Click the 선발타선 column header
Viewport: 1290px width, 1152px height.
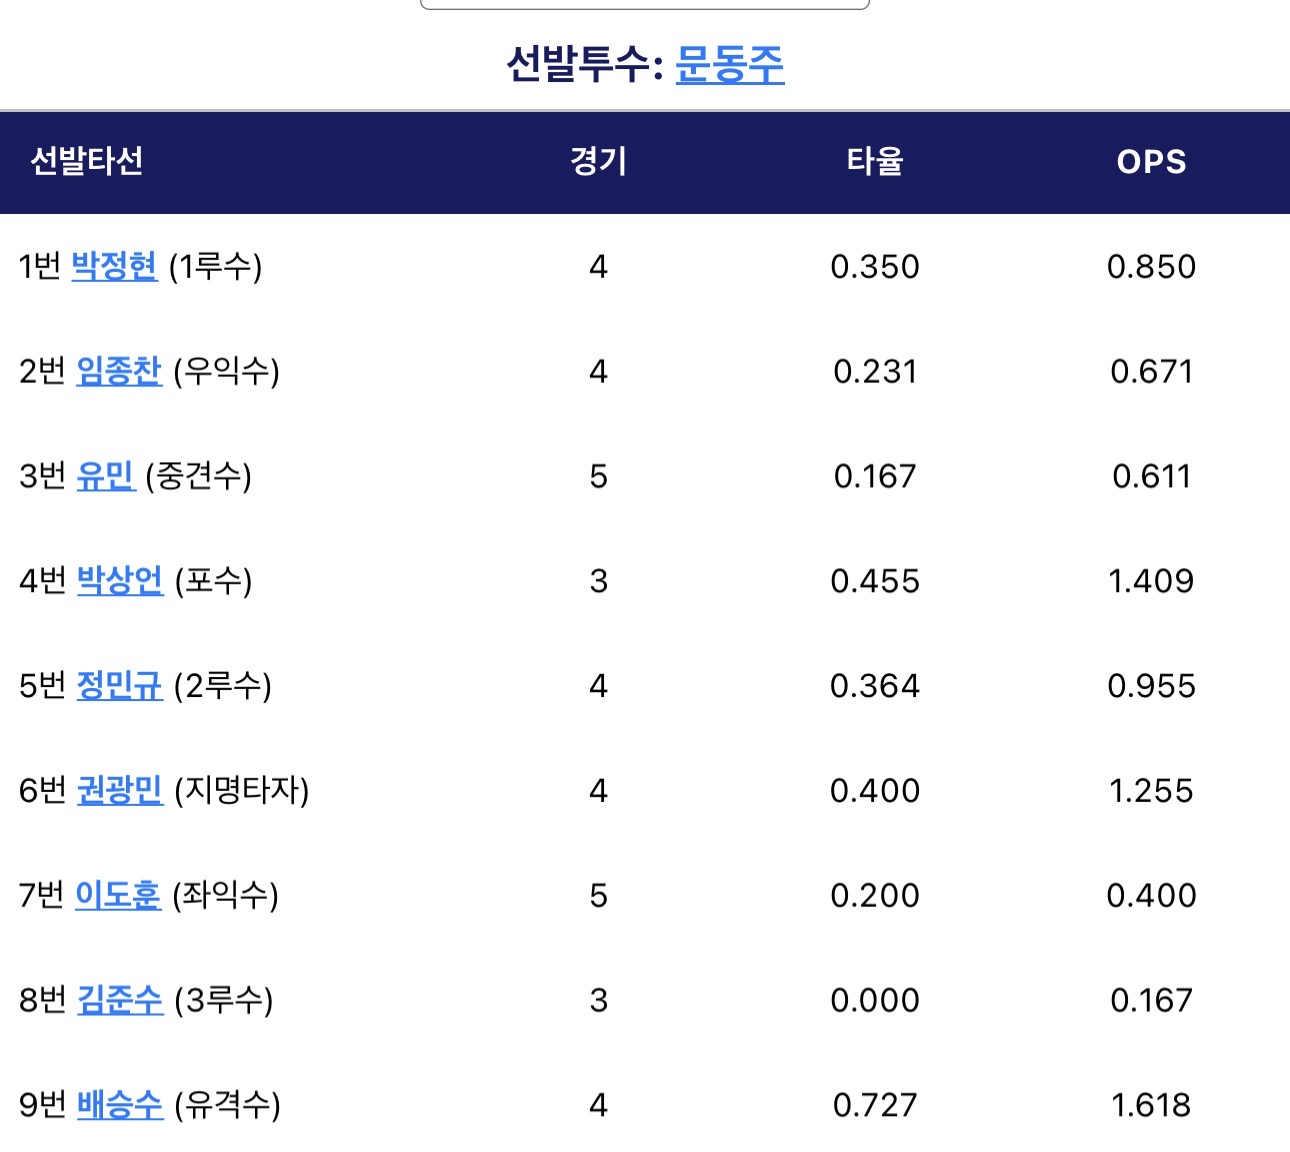click(87, 161)
